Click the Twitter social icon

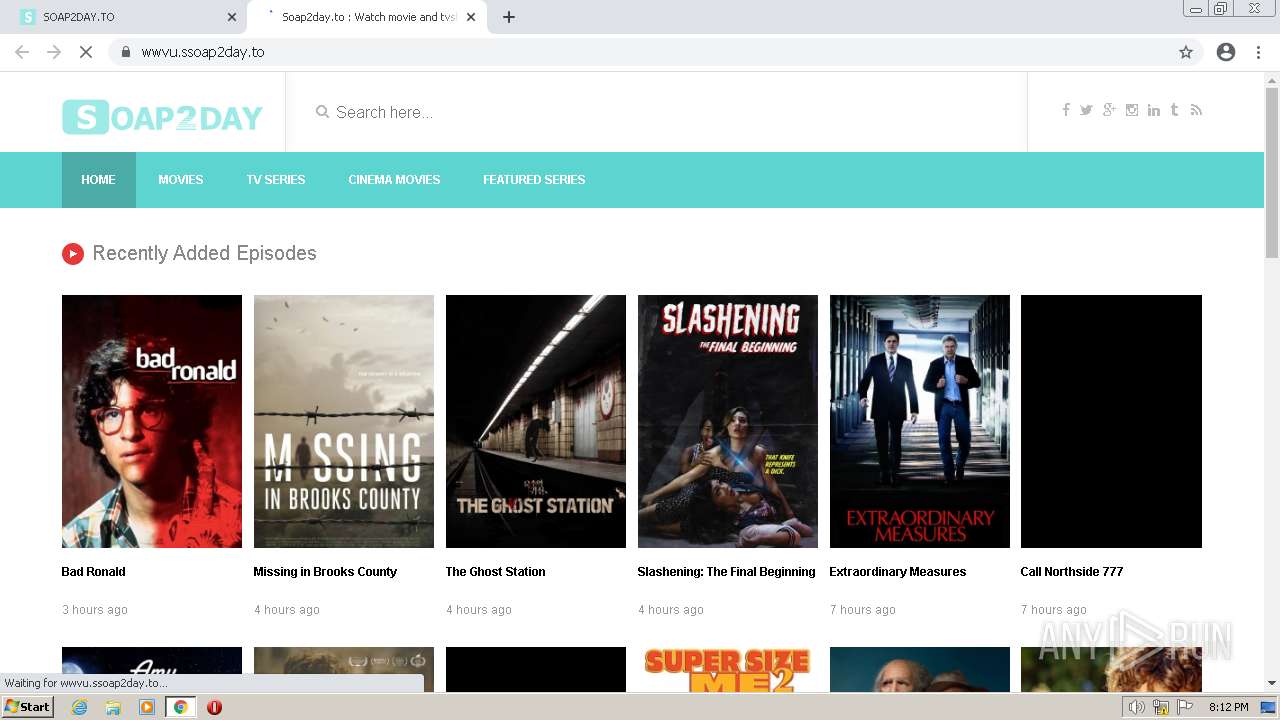1086,110
